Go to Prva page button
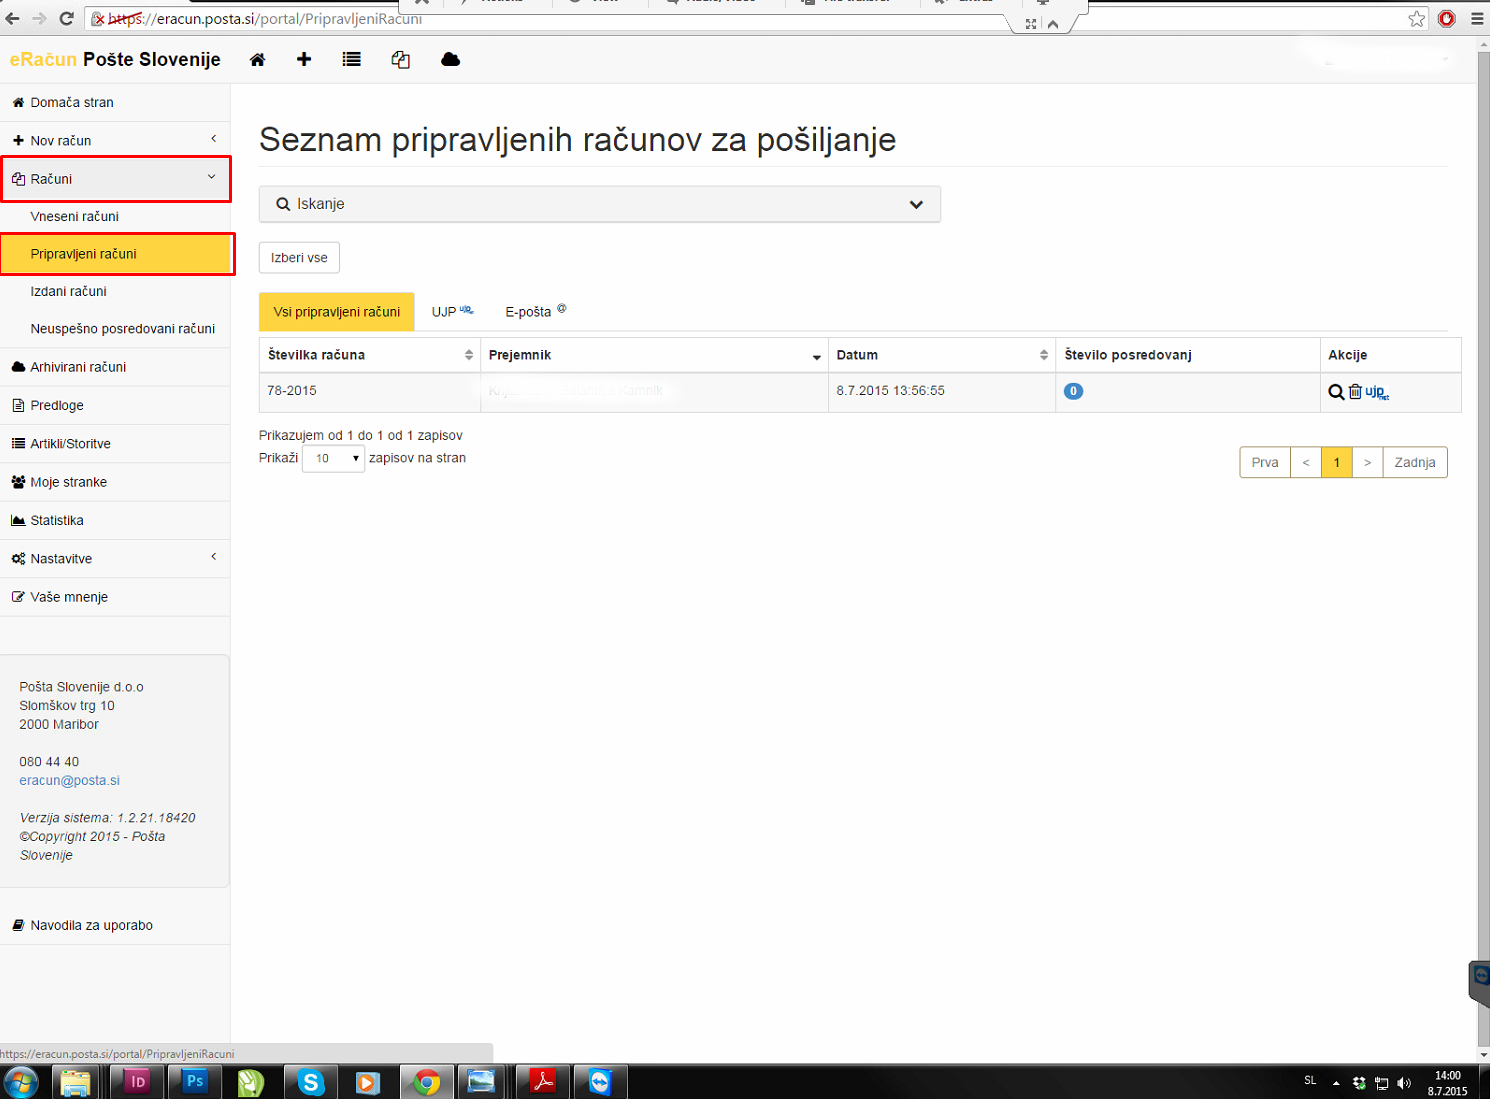Screen dimensions: 1490x1099 click(1265, 462)
